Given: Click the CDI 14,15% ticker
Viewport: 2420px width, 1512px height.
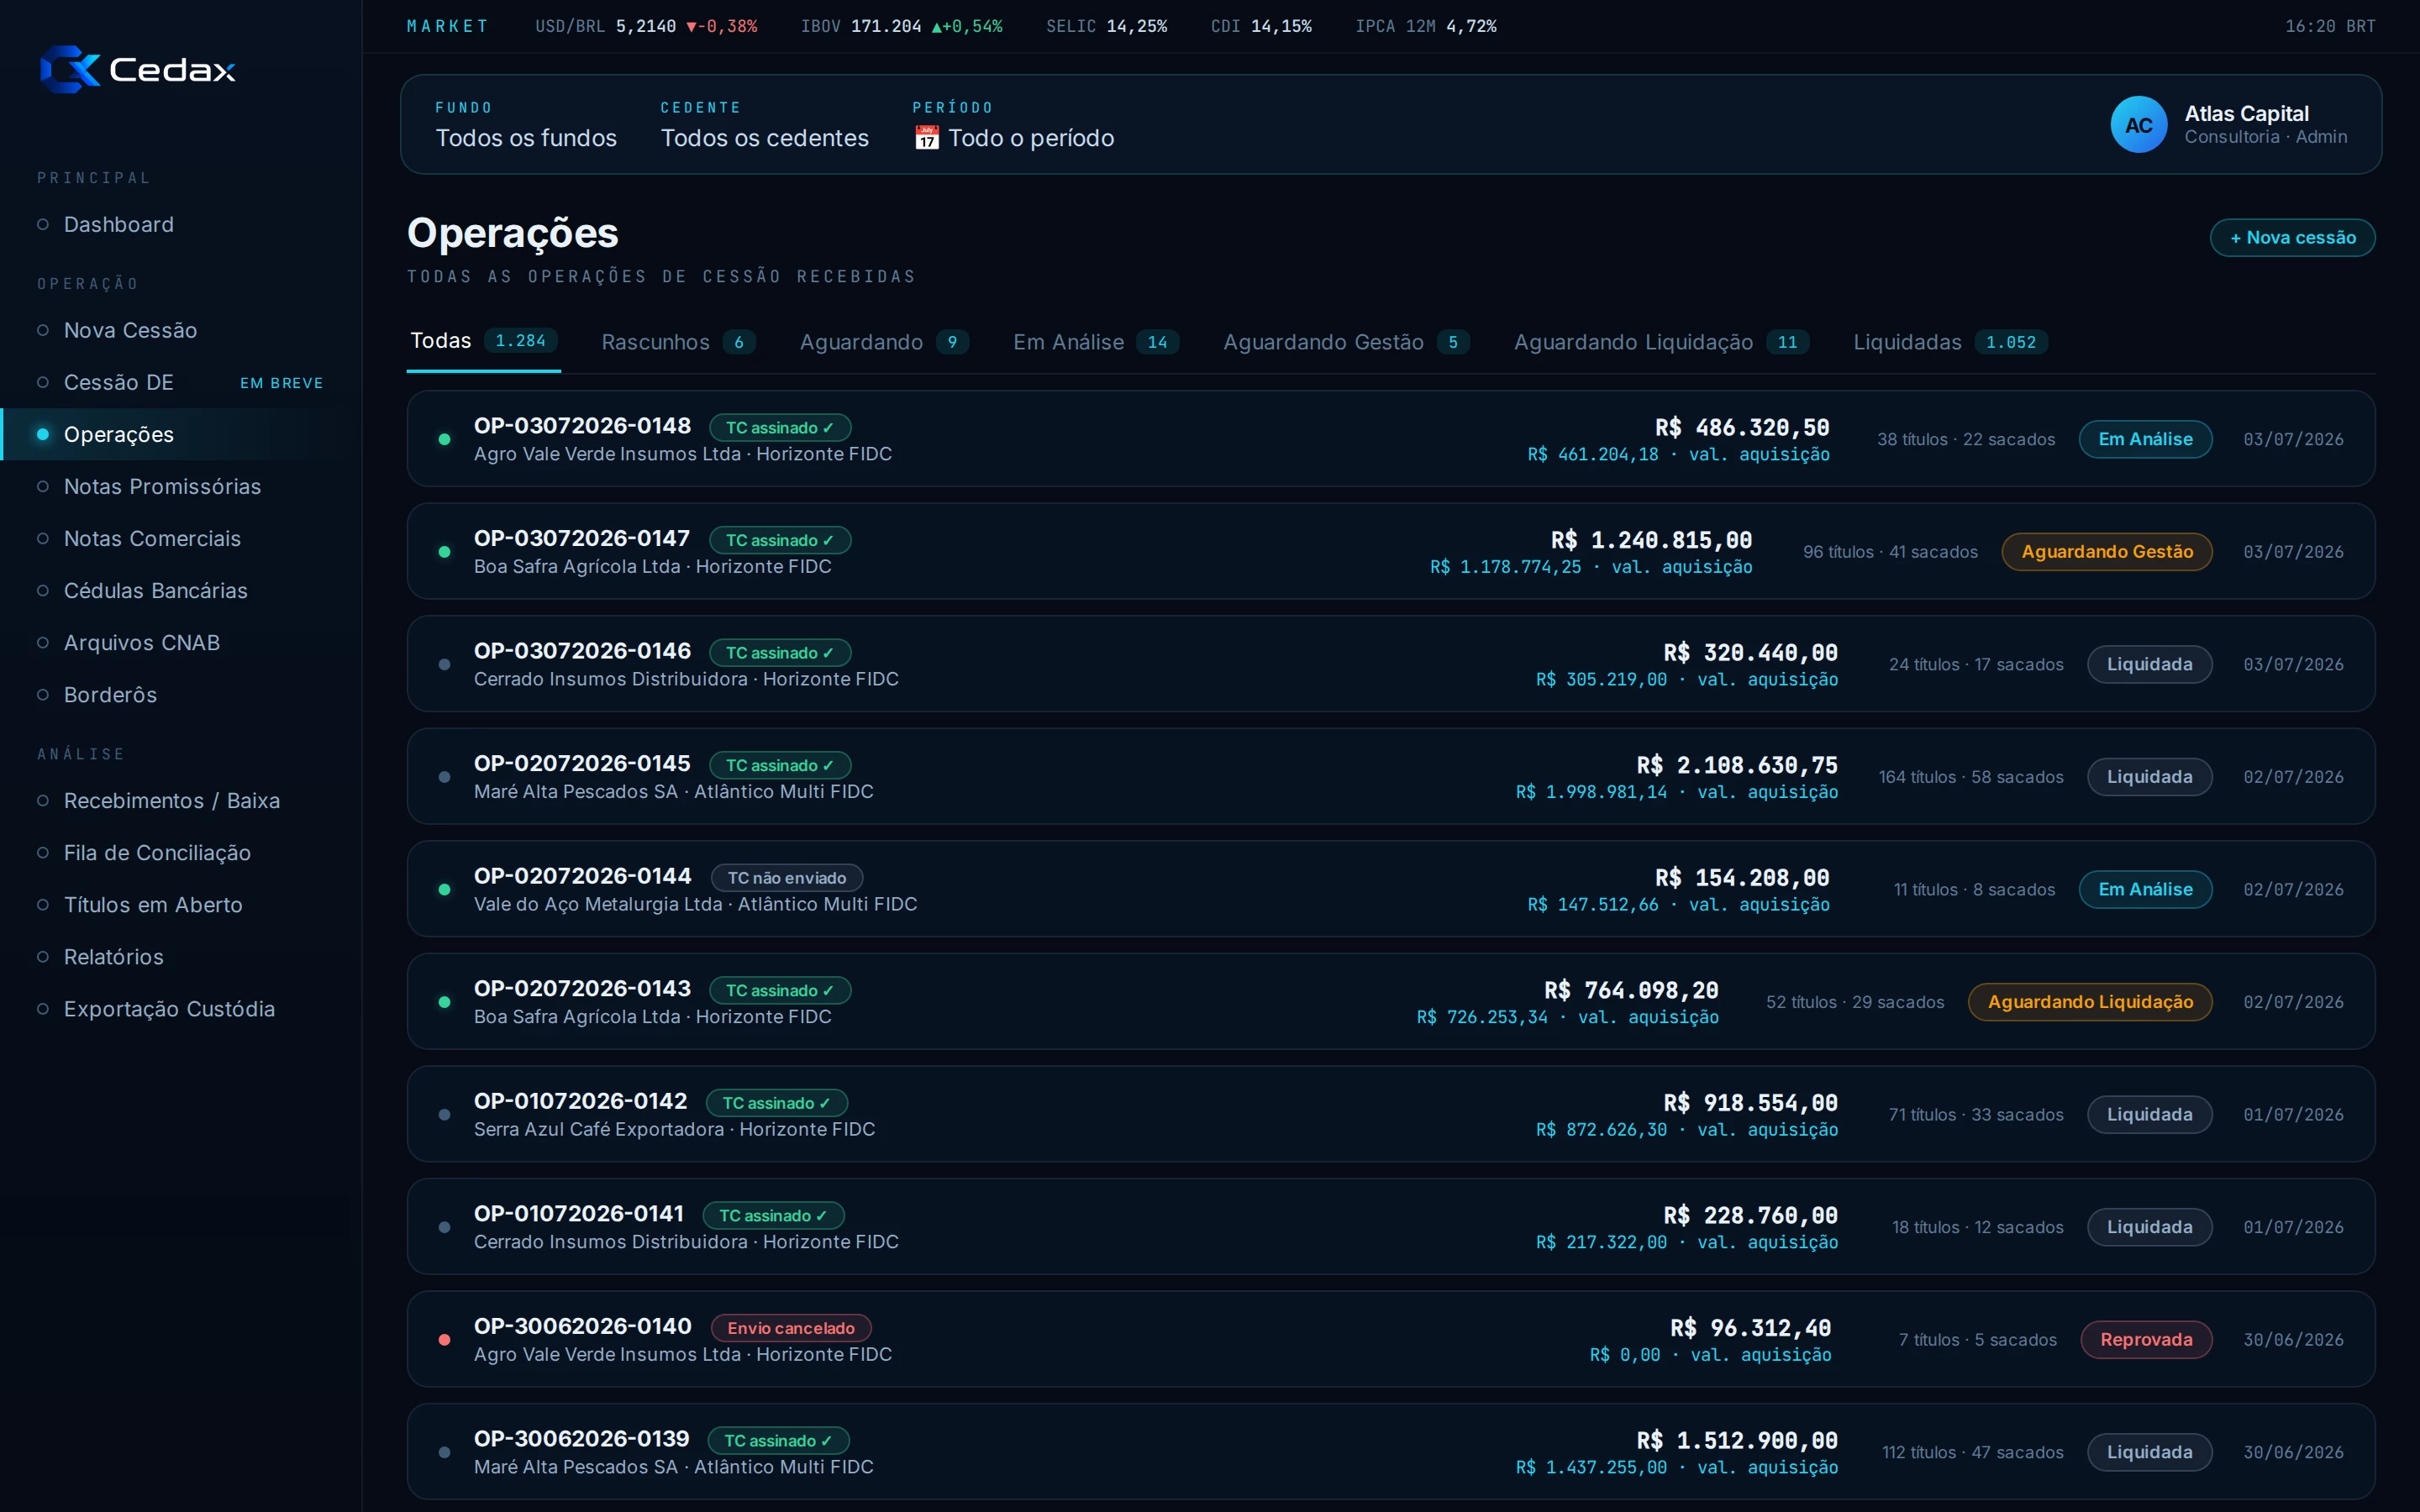Looking at the screenshot, I should pyautogui.click(x=1261, y=26).
